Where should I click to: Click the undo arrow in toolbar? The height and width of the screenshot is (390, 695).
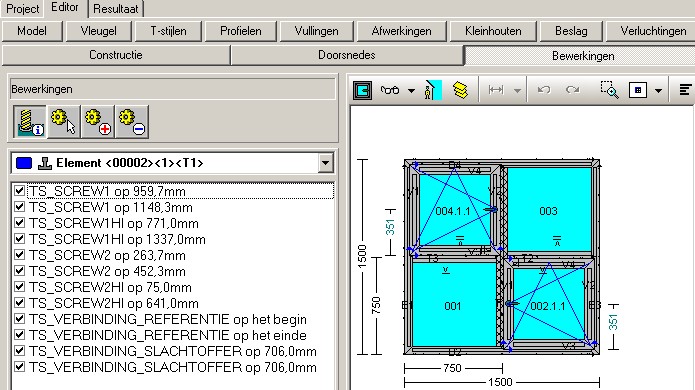click(x=543, y=90)
